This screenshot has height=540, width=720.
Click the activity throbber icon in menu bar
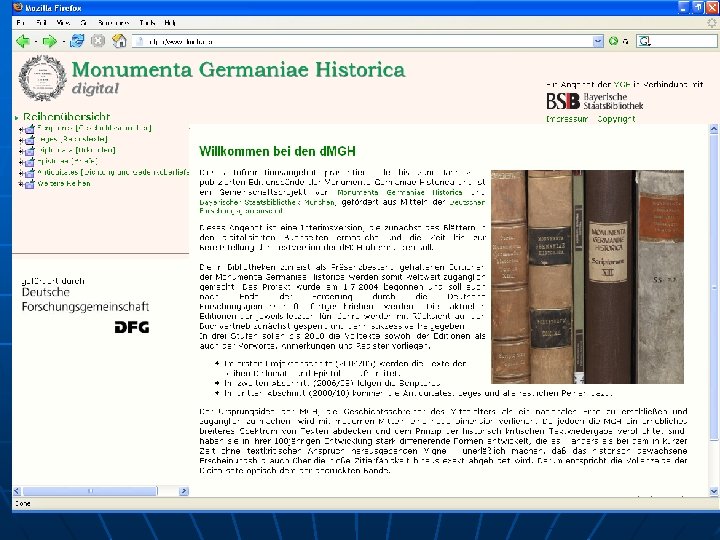pyautogui.click(x=712, y=22)
